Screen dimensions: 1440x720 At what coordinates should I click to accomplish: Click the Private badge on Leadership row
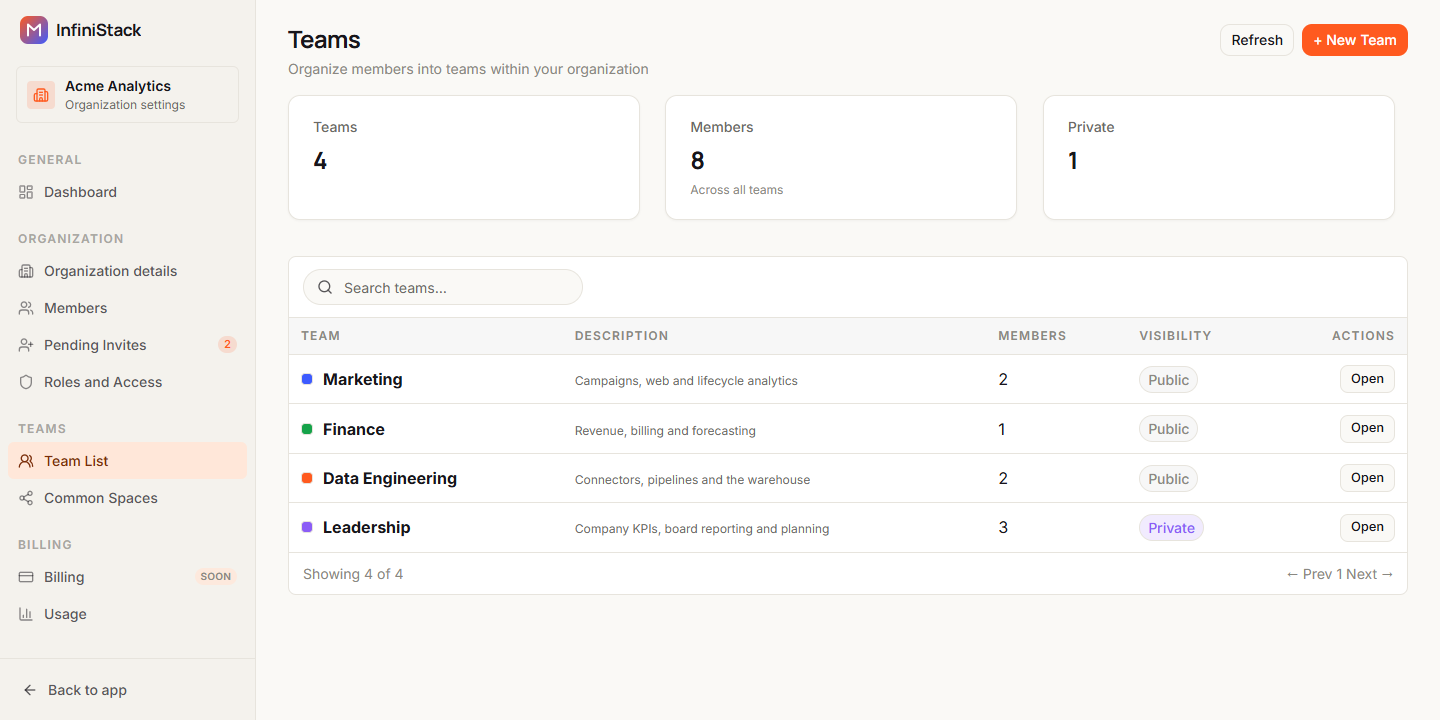1171,528
